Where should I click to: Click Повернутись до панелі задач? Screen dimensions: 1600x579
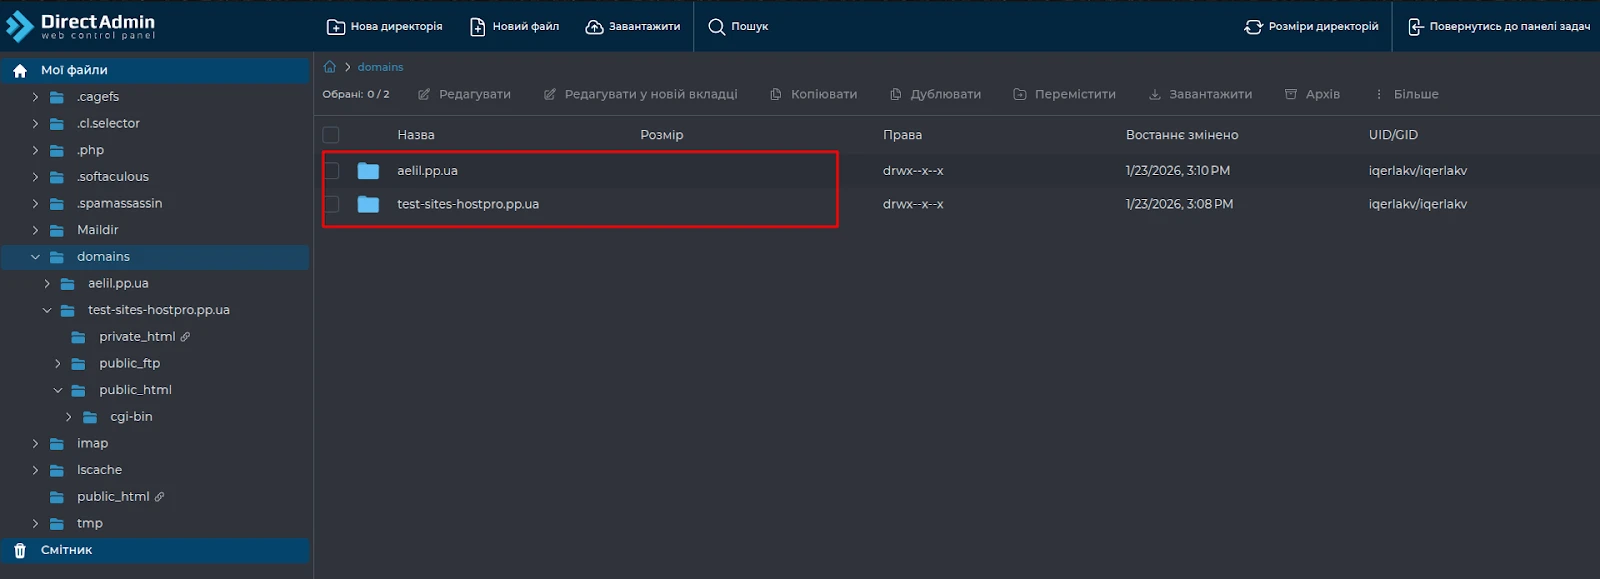[x=1499, y=27]
